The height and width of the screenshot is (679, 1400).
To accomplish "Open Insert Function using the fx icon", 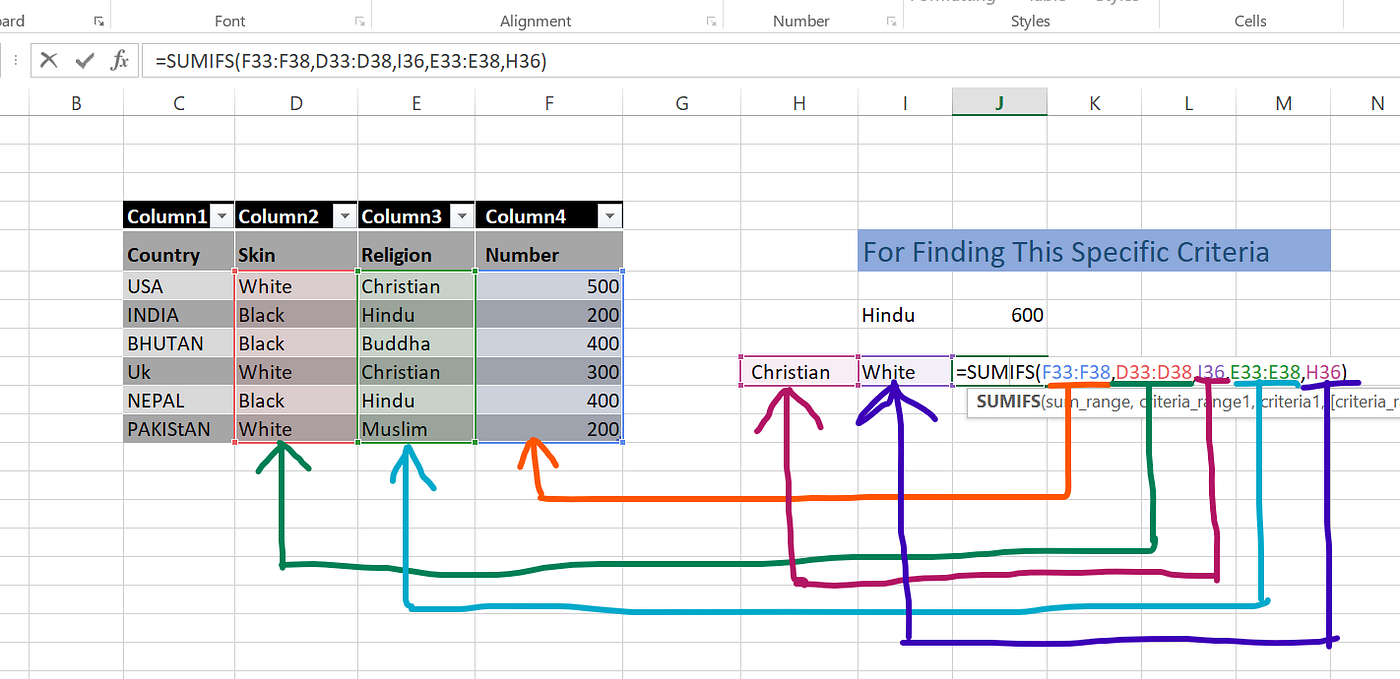I will click(119, 60).
